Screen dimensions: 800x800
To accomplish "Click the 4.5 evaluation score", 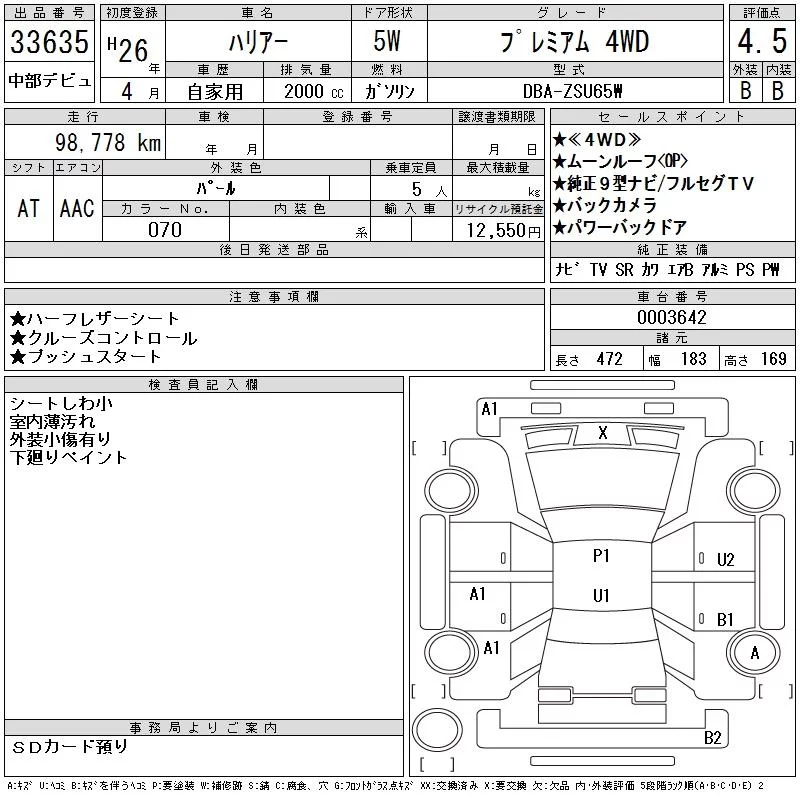I will tap(762, 41).
